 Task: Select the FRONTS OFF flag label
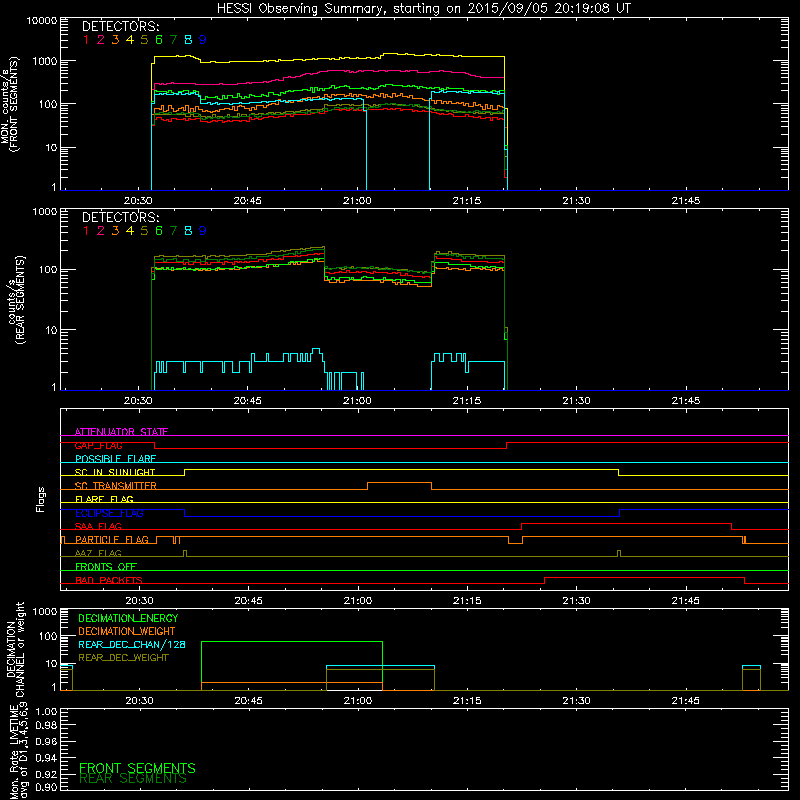pyautogui.click(x=106, y=566)
